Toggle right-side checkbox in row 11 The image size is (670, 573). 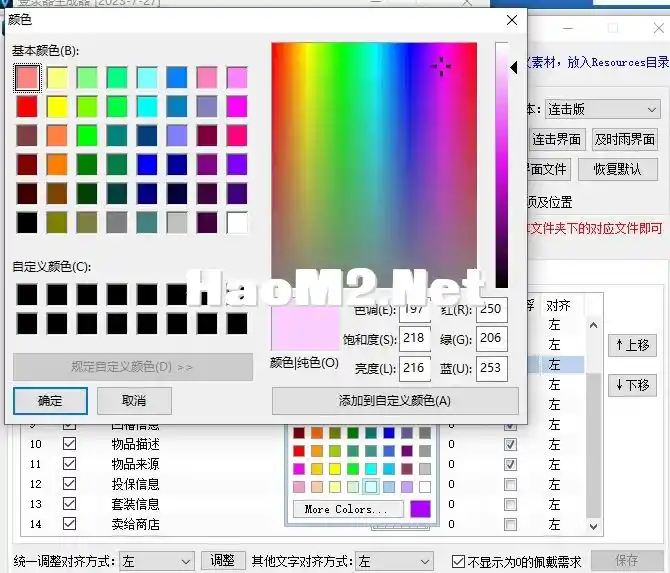pyautogui.click(x=510, y=464)
